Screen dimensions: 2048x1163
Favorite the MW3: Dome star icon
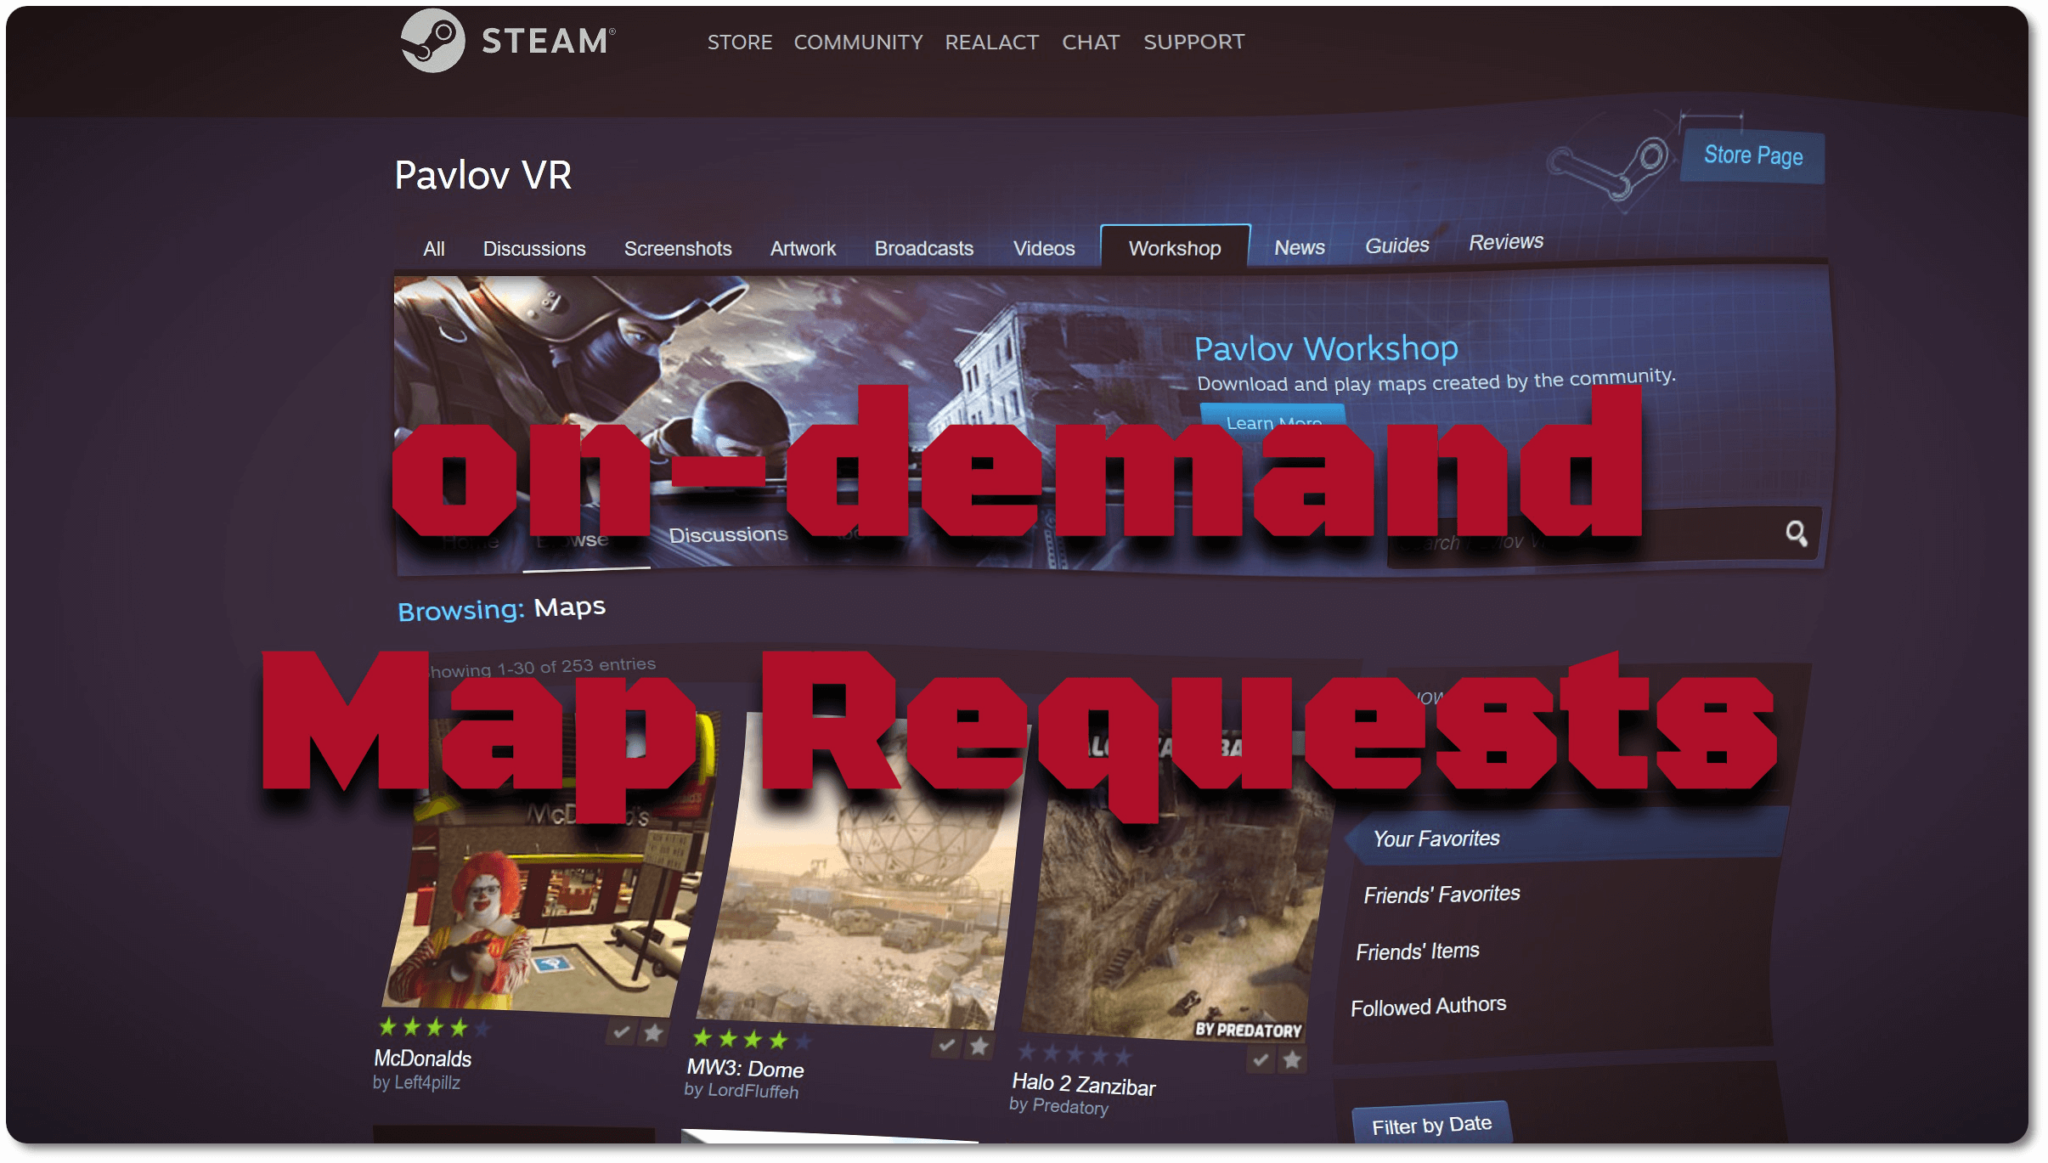pyautogui.click(x=979, y=1047)
